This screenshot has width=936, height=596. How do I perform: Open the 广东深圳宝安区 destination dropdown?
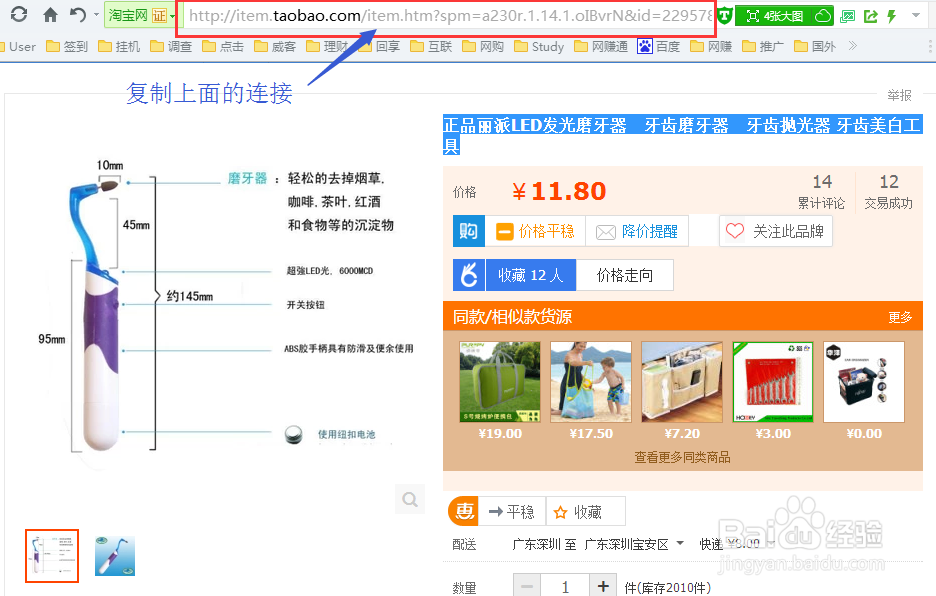tap(634, 544)
